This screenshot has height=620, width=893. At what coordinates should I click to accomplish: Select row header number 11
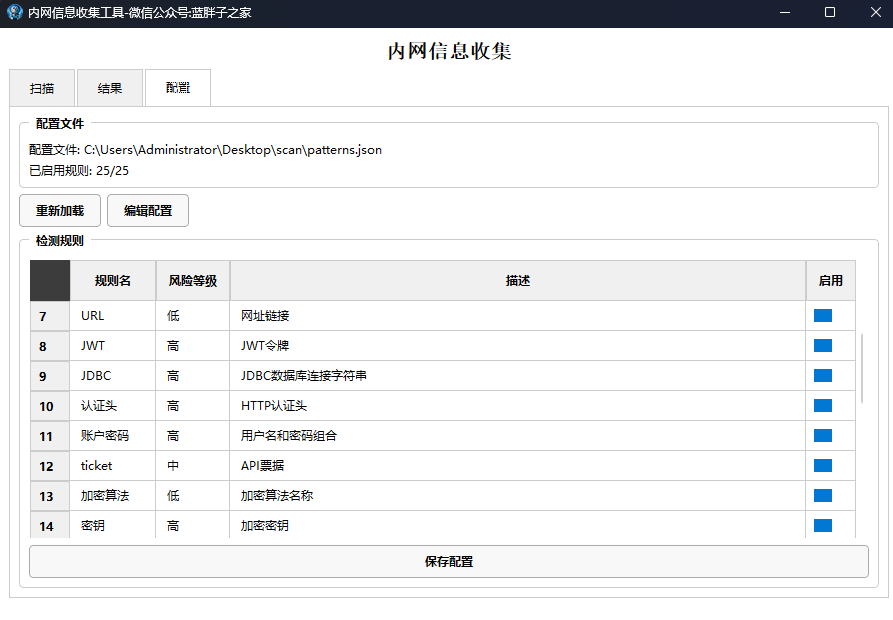pos(50,436)
